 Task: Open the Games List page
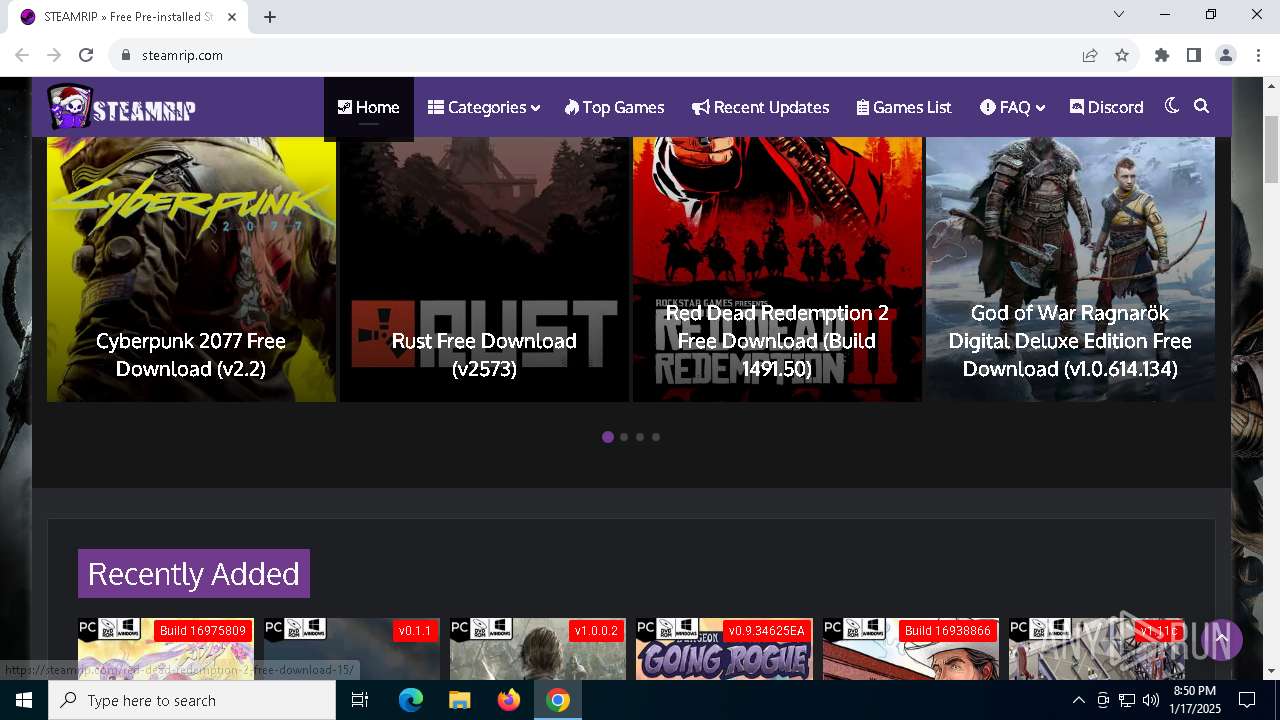click(x=904, y=107)
